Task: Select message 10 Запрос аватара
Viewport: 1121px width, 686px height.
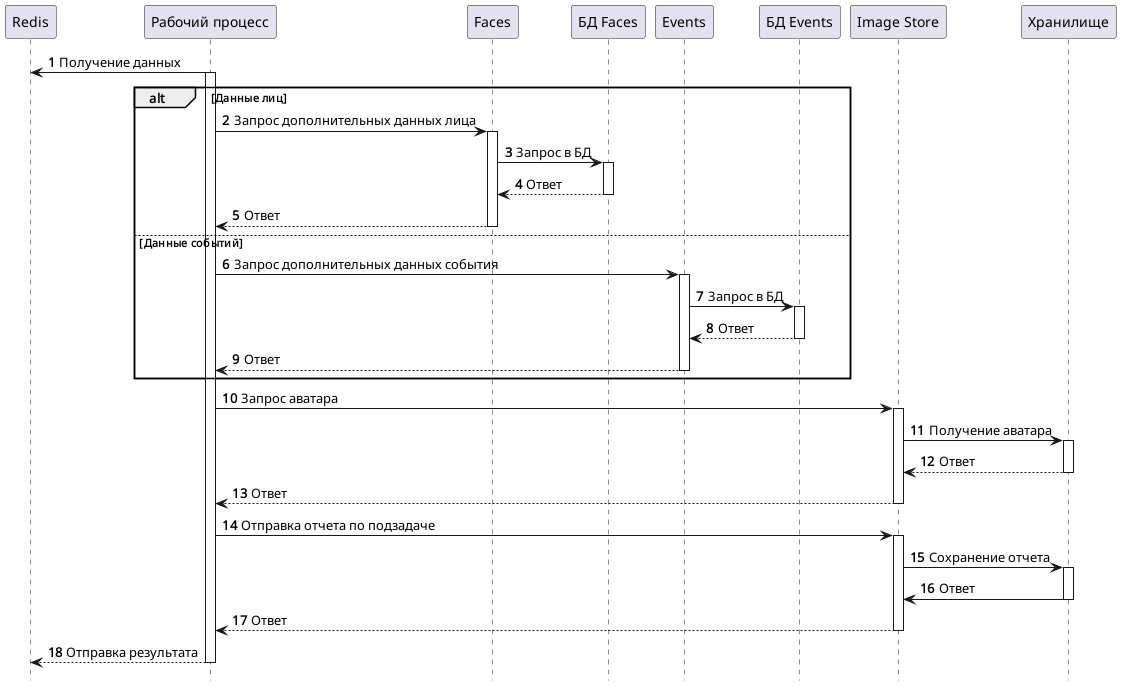Action: click(x=289, y=398)
